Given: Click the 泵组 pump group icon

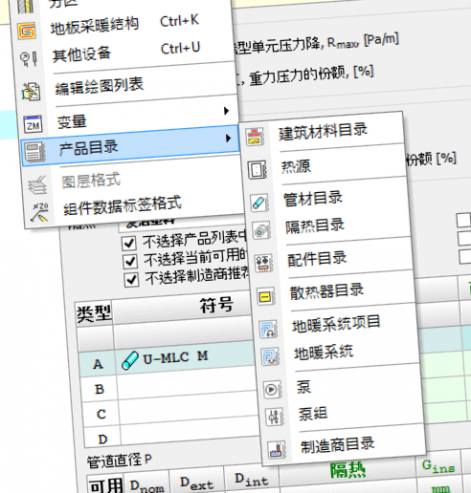Looking at the screenshot, I should (x=274, y=417).
